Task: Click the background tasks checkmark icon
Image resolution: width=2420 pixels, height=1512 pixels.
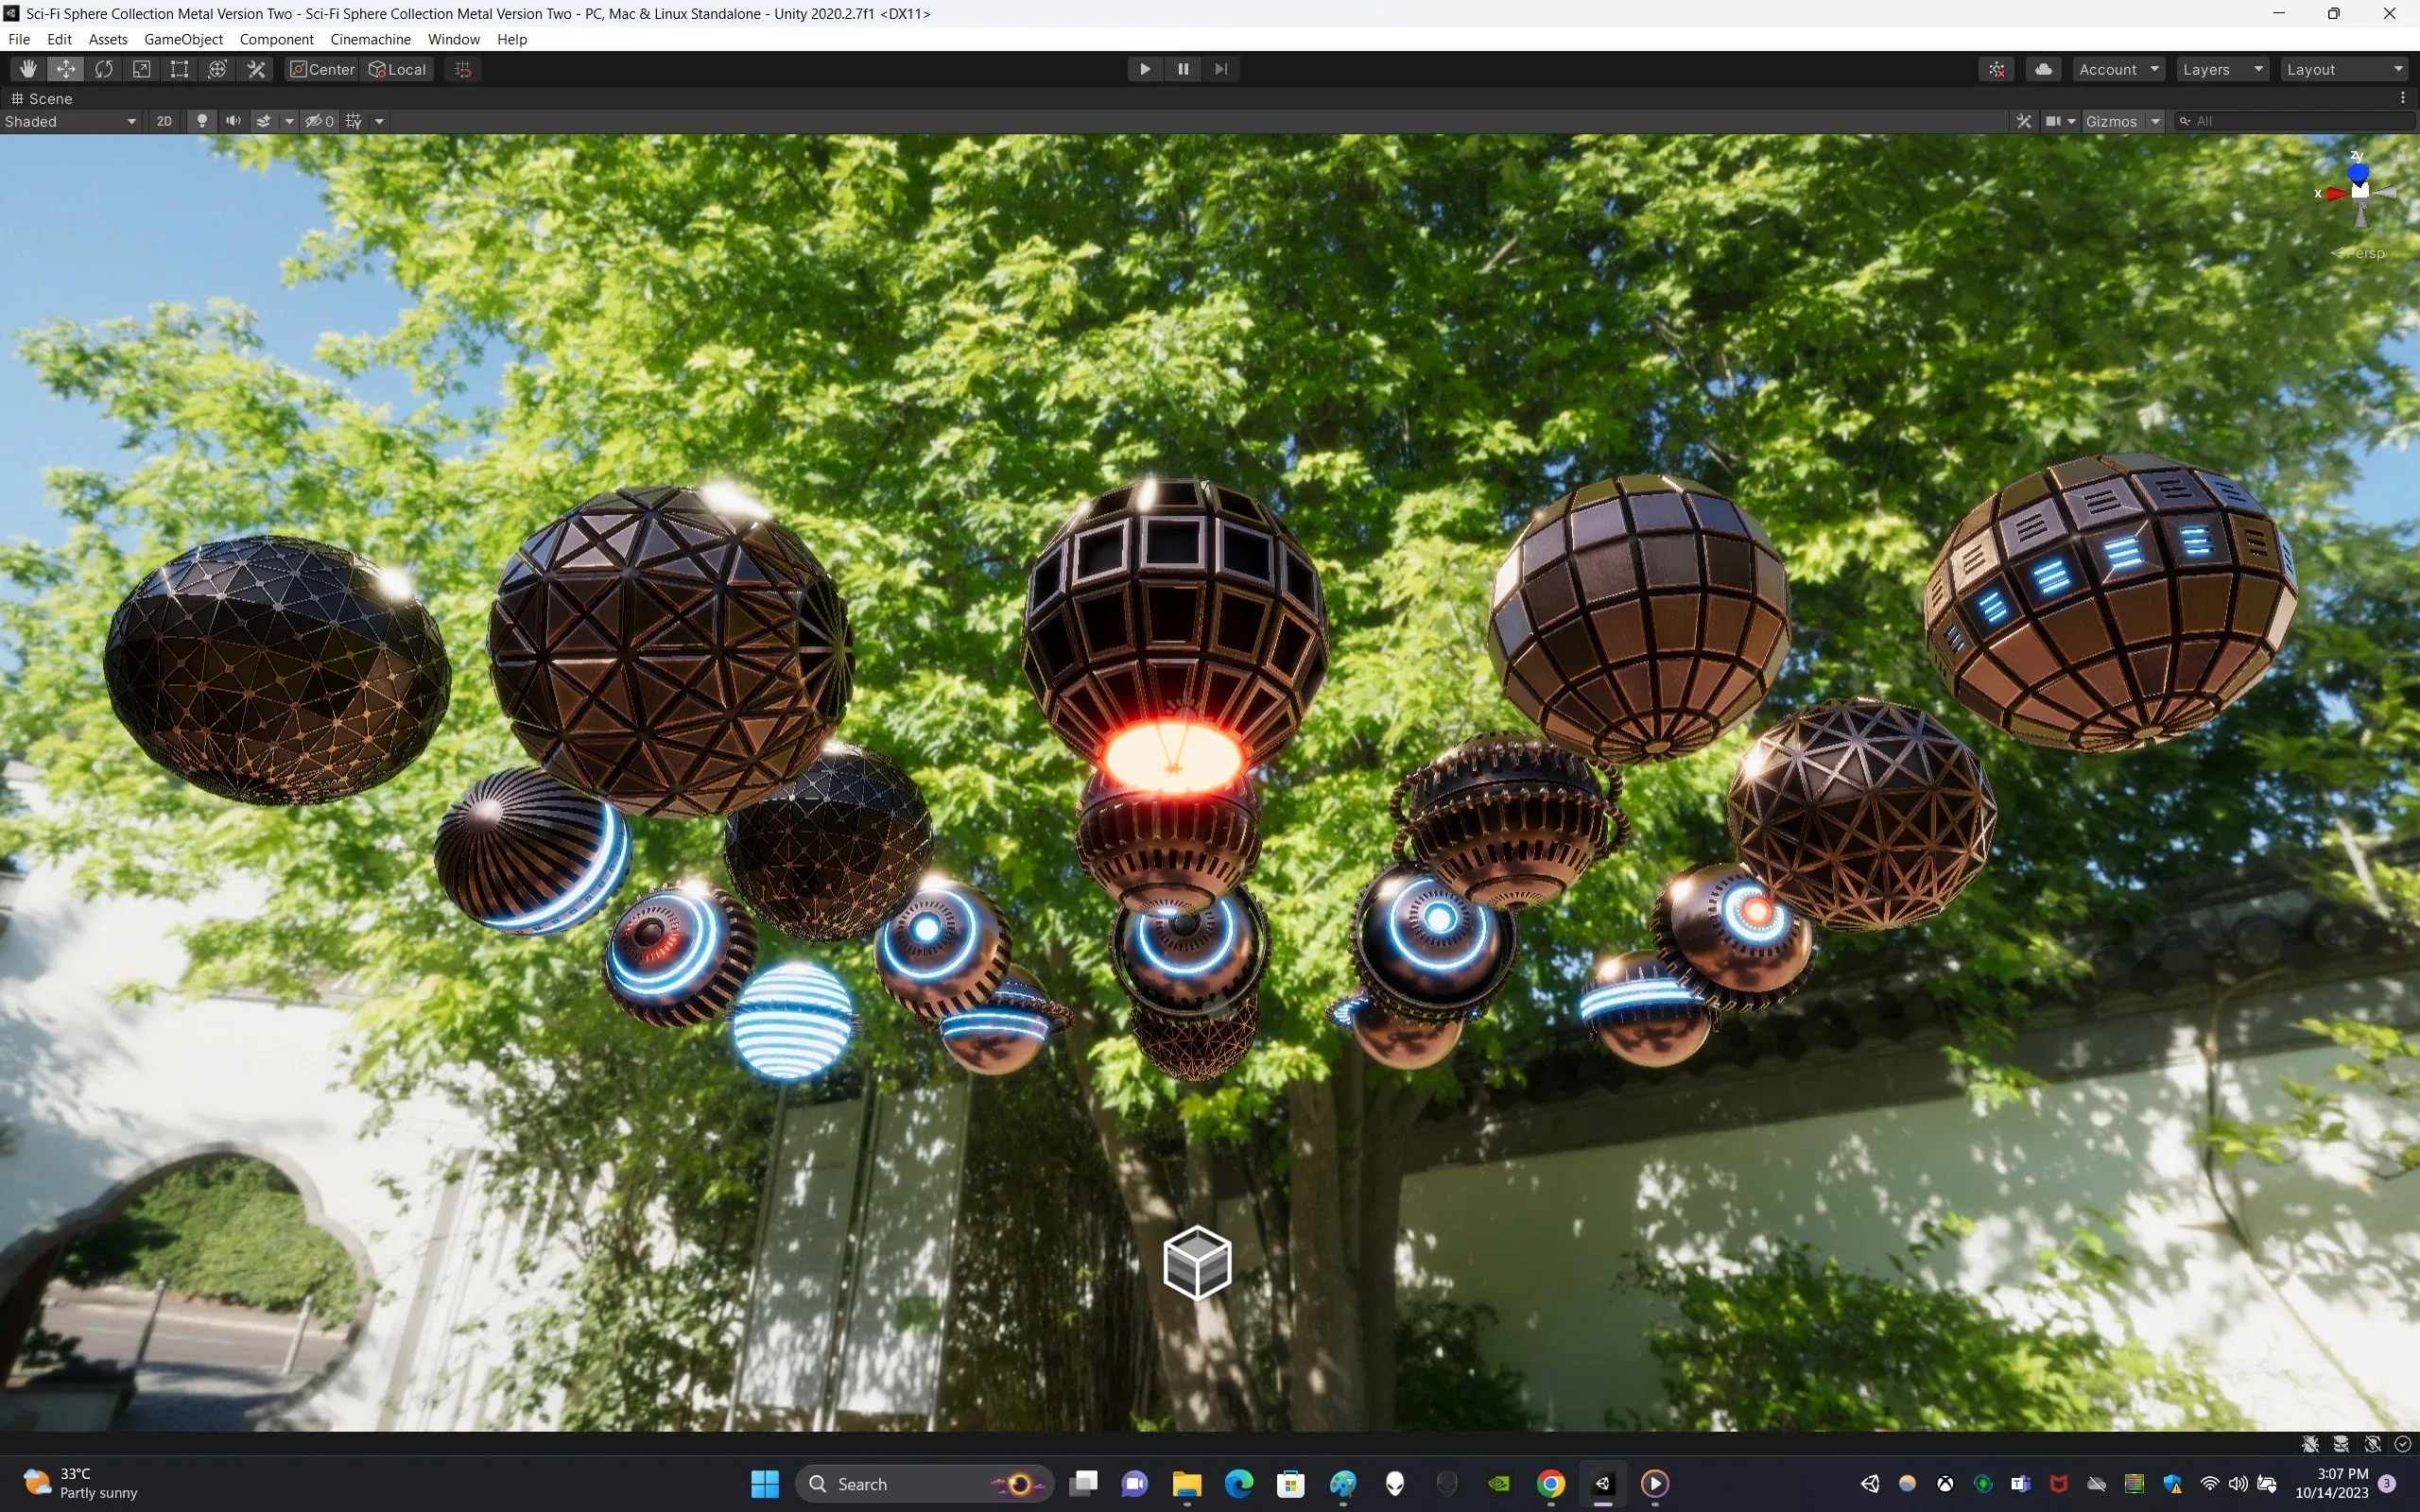Action: pos(2403,1443)
